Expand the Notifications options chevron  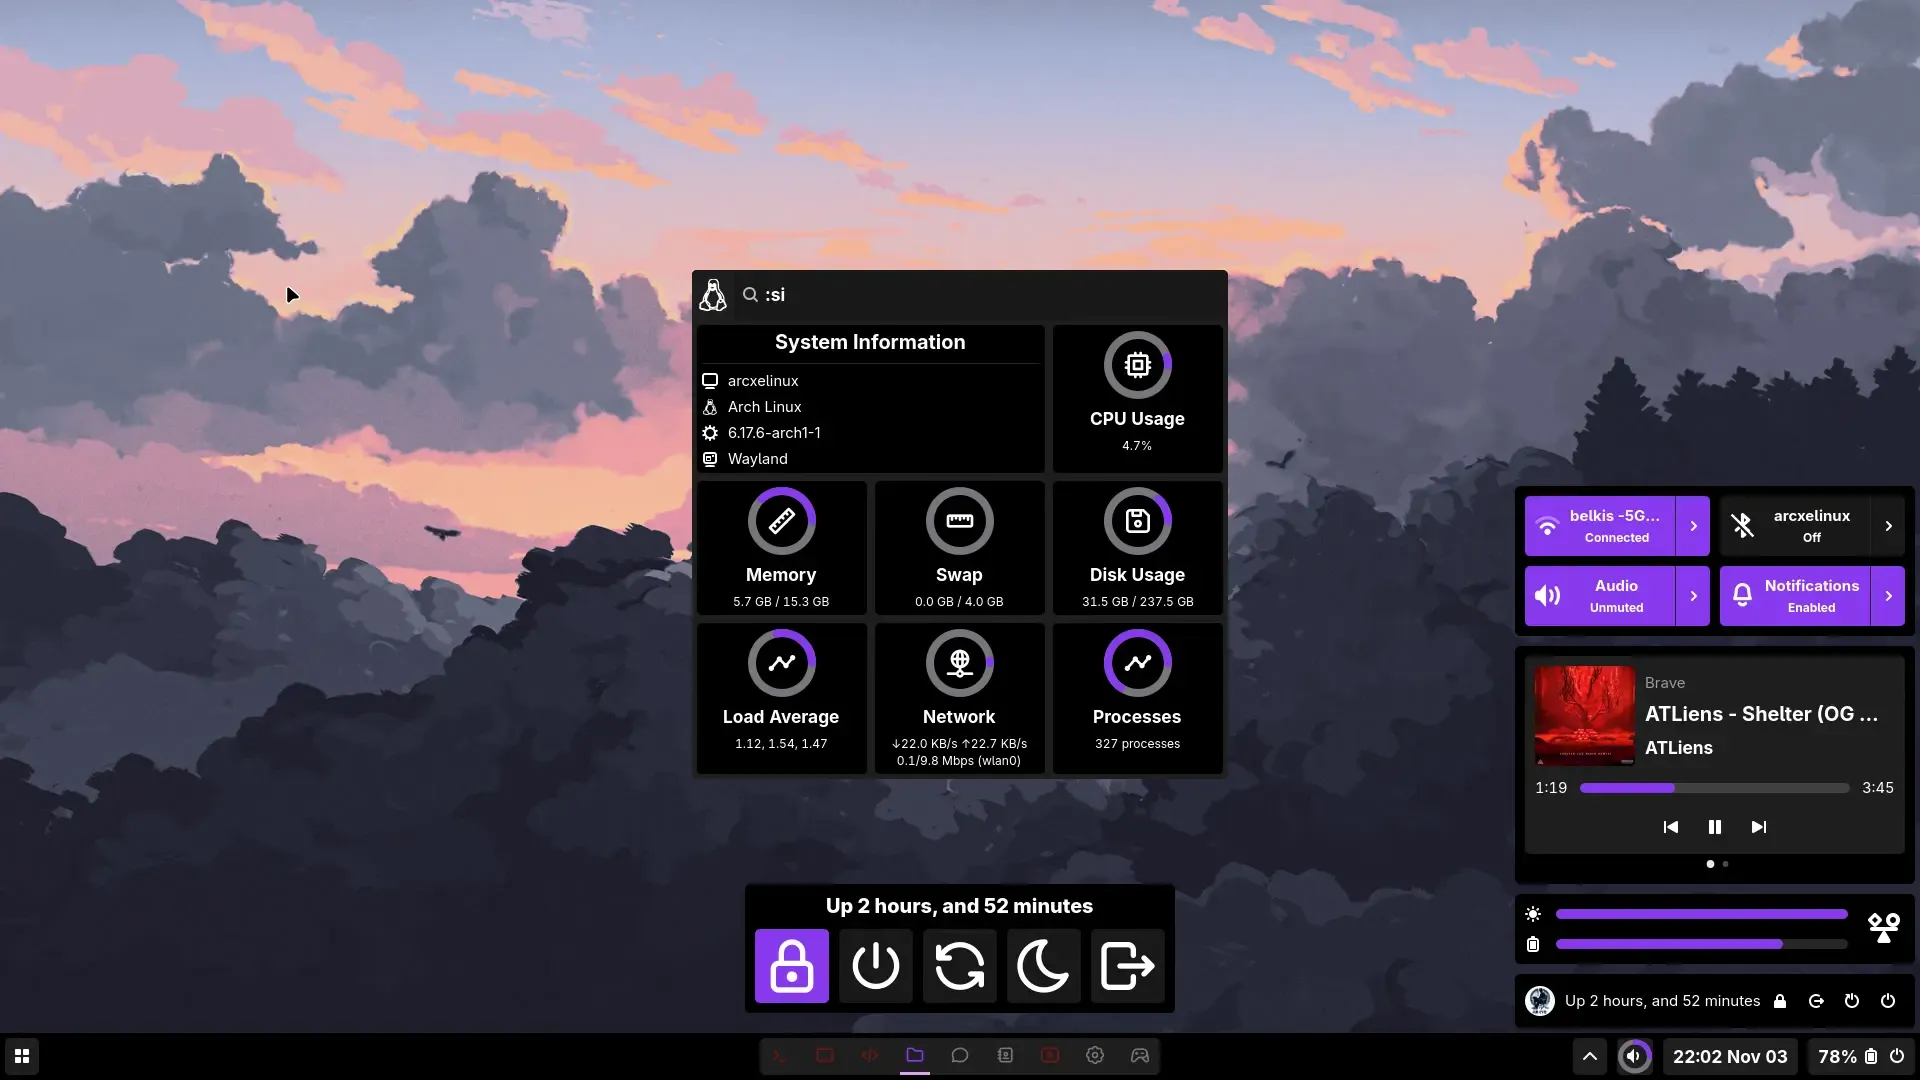click(x=1888, y=595)
